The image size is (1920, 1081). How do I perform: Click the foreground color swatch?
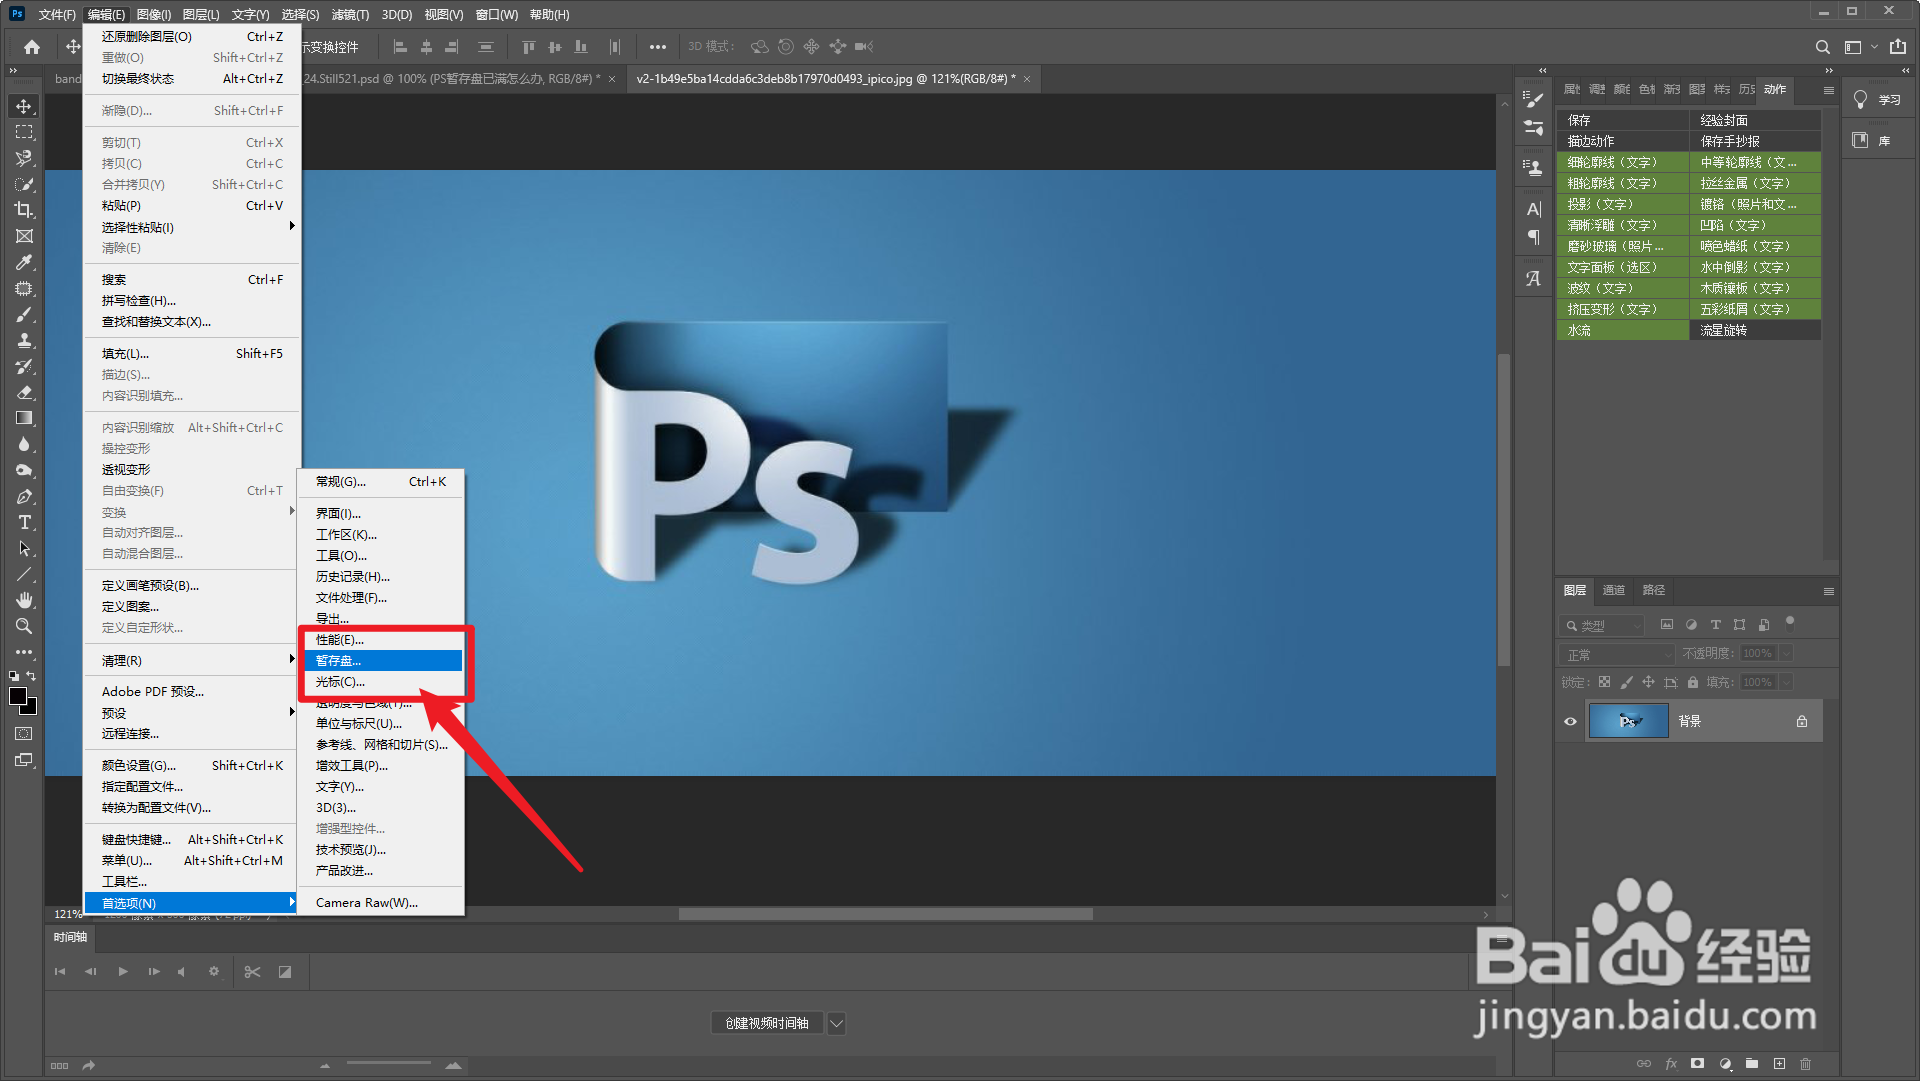[18, 696]
